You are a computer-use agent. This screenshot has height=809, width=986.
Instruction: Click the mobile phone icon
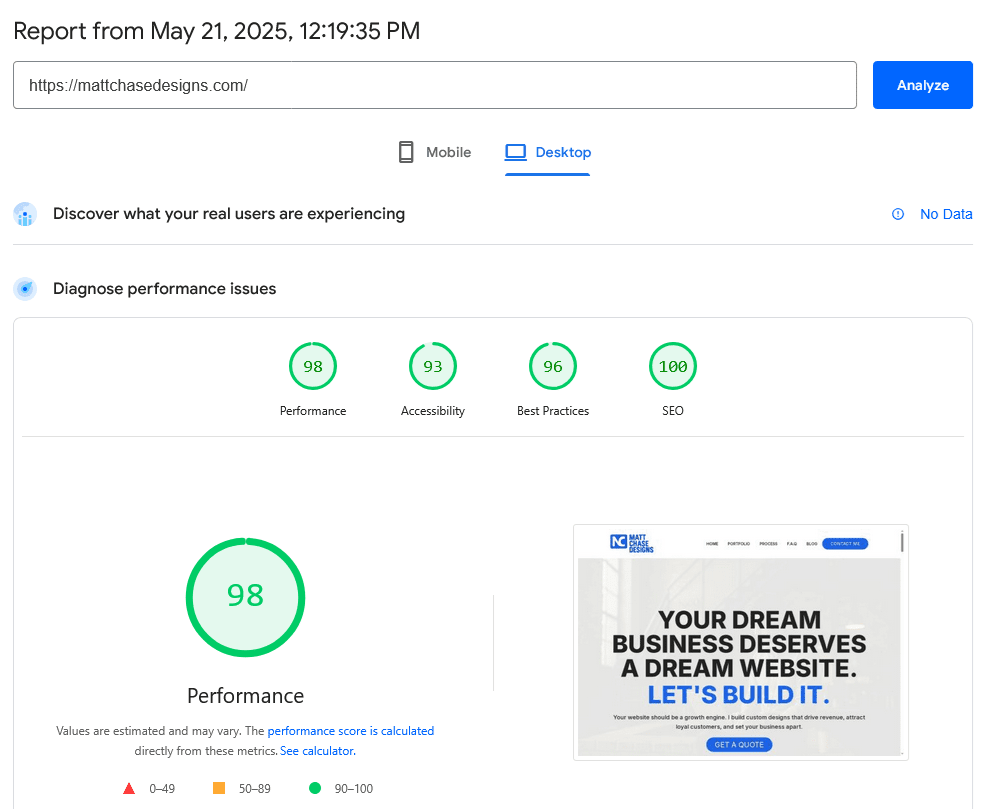406,152
